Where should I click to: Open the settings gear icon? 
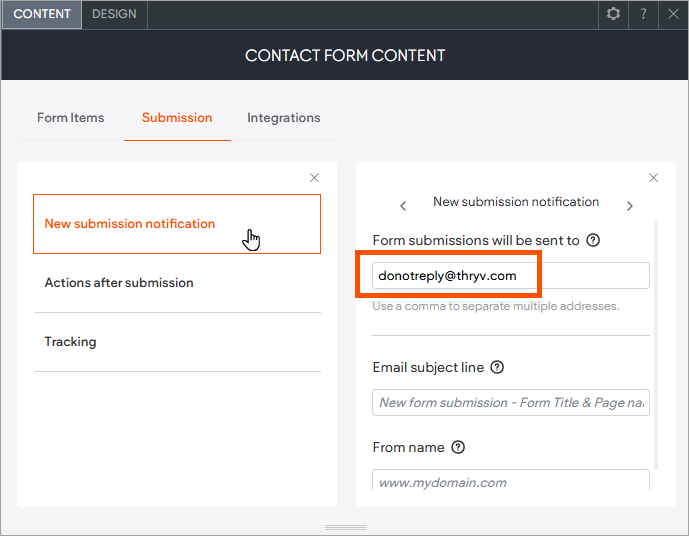coord(613,14)
